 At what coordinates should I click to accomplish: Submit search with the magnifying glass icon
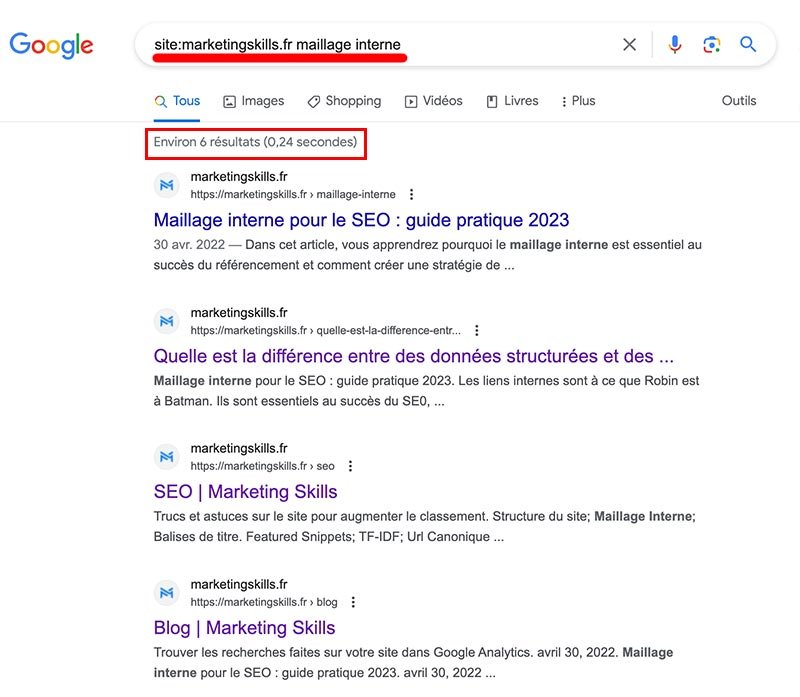(748, 44)
